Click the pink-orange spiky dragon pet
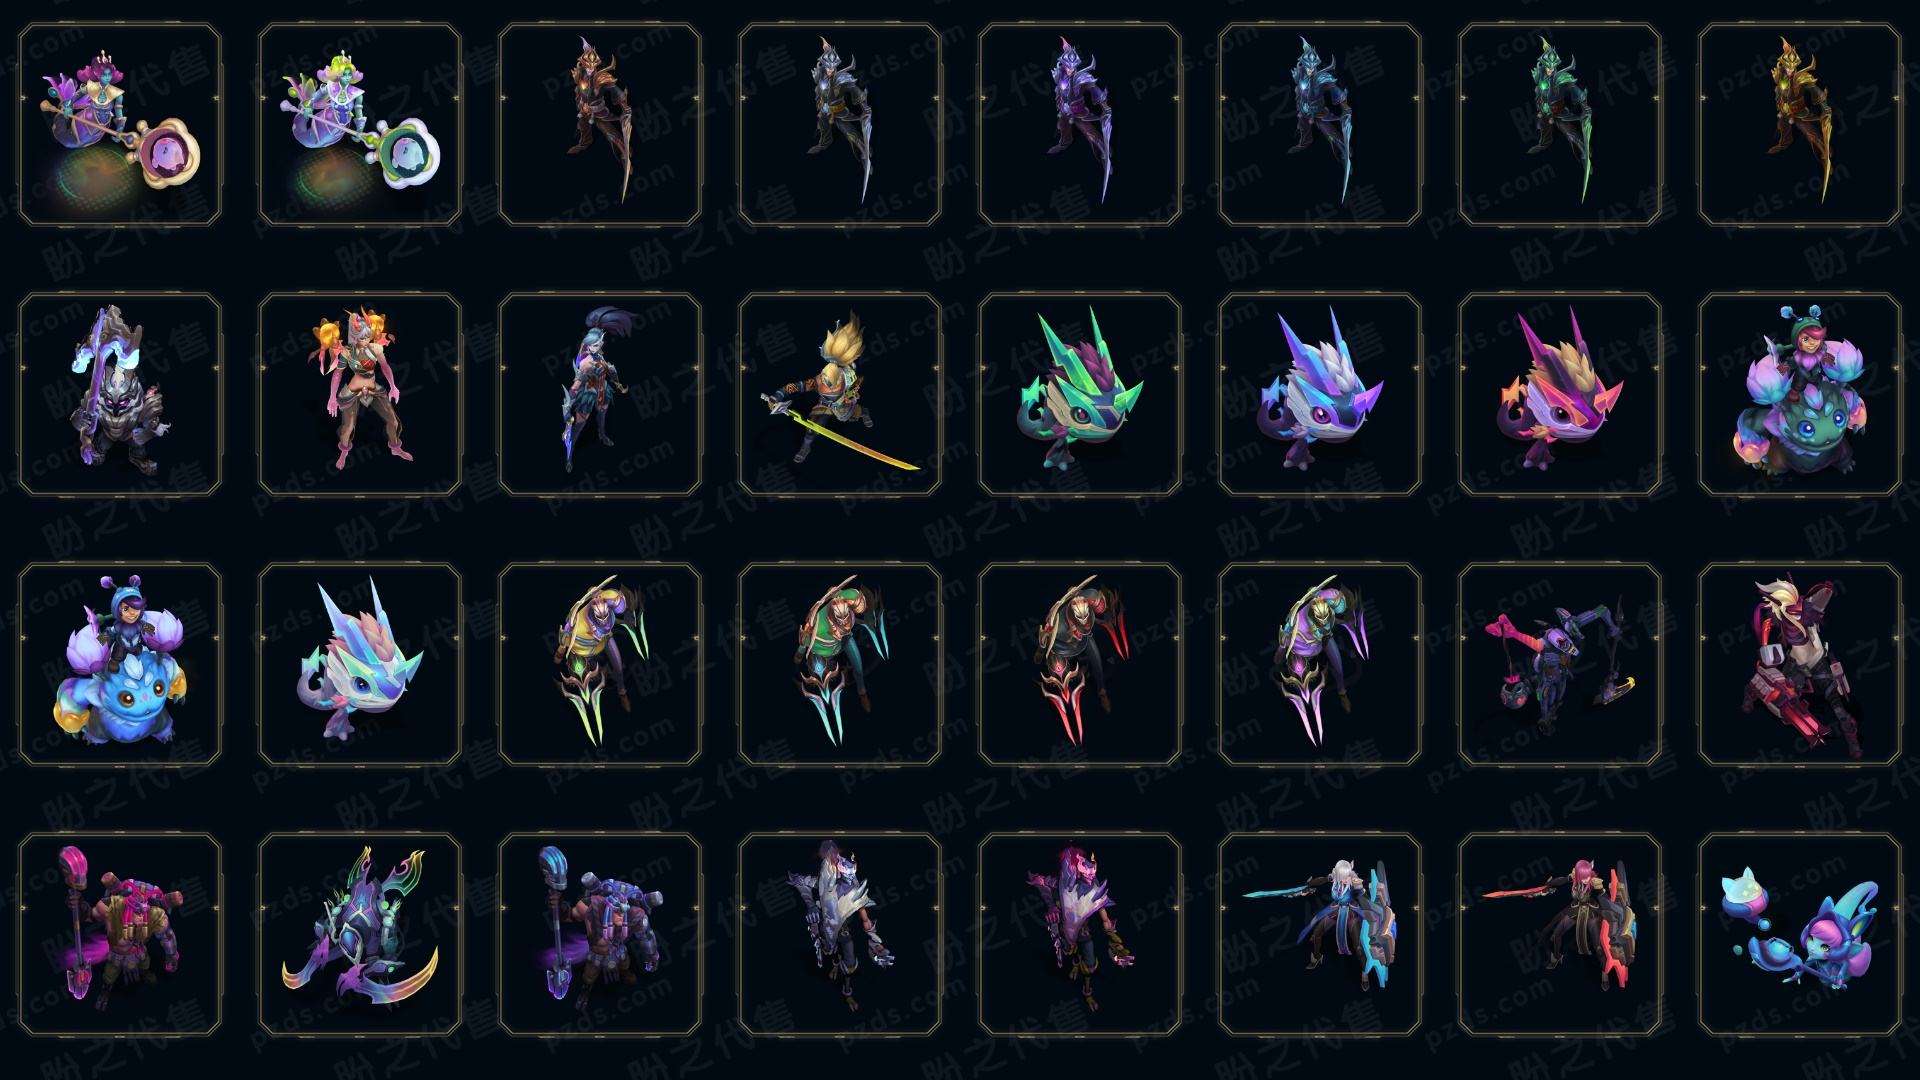Screen dimensions: 1920x1080 (x=1560, y=394)
